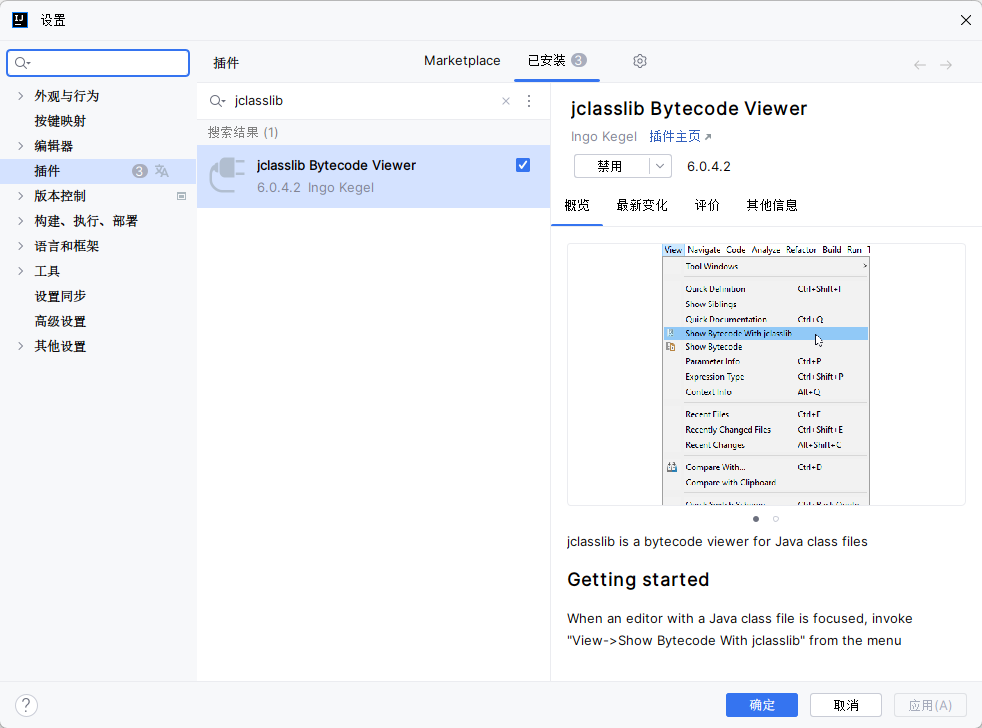Open the help question mark button
The height and width of the screenshot is (728, 982).
pos(26,705)
